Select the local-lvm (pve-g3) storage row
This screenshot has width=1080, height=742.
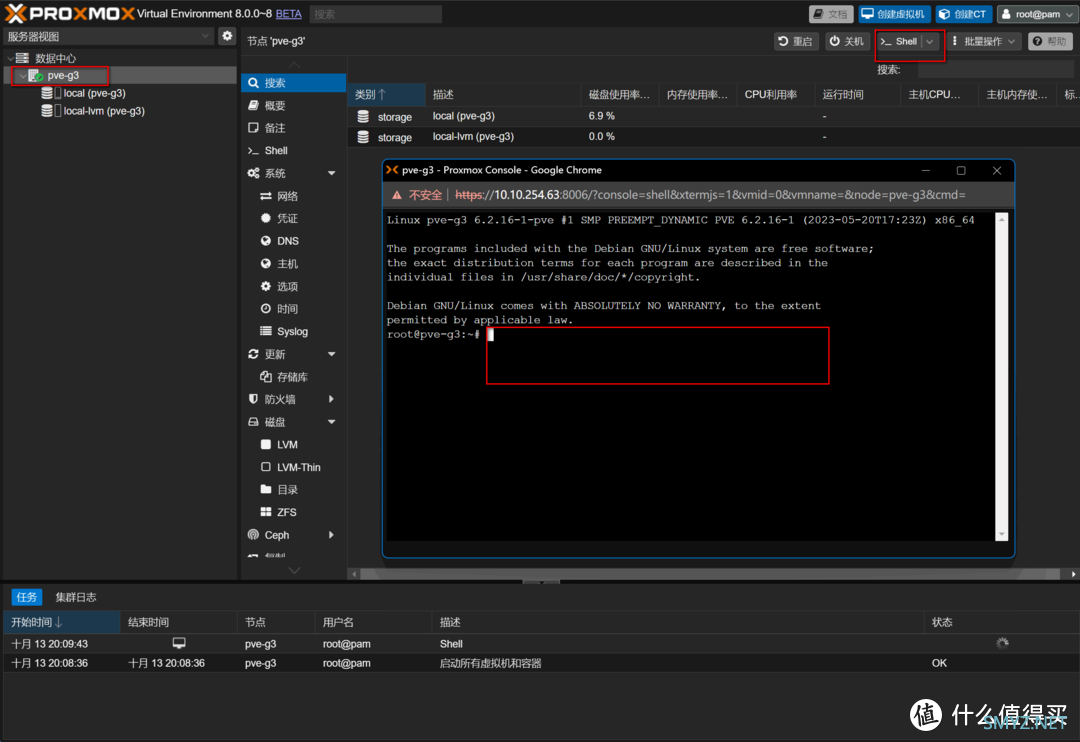click(x=714, y=137)
